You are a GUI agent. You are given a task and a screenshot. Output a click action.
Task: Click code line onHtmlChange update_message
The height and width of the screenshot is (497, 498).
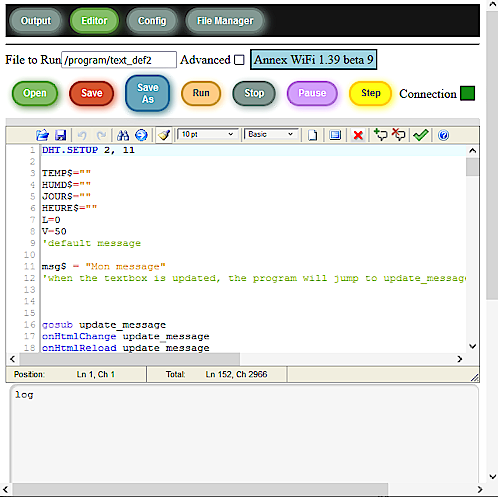[125, 336]
